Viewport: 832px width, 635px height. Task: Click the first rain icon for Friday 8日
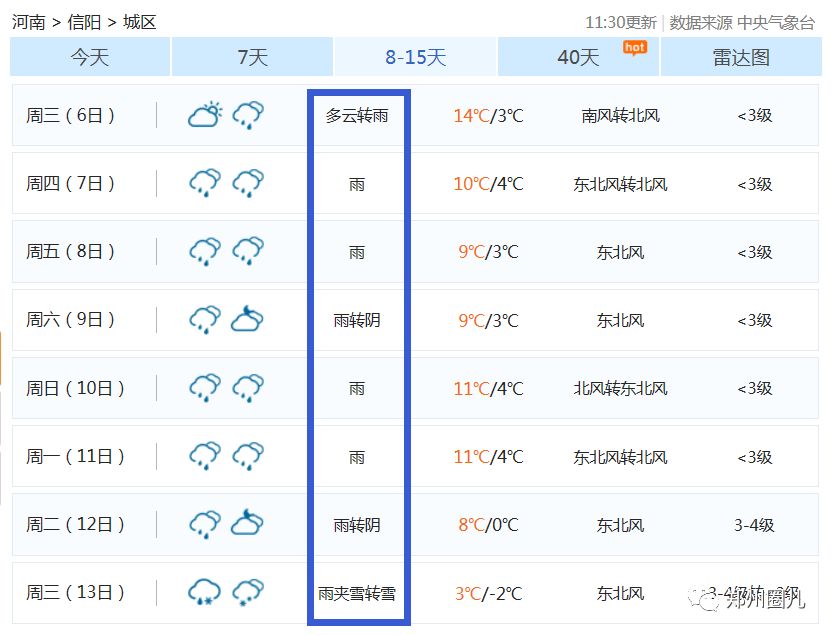205,251
